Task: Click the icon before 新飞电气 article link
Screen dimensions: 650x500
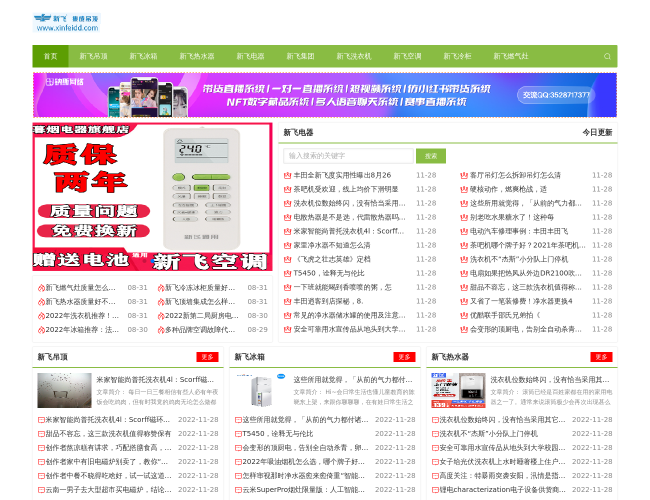Action: click(x=40, y=287)
